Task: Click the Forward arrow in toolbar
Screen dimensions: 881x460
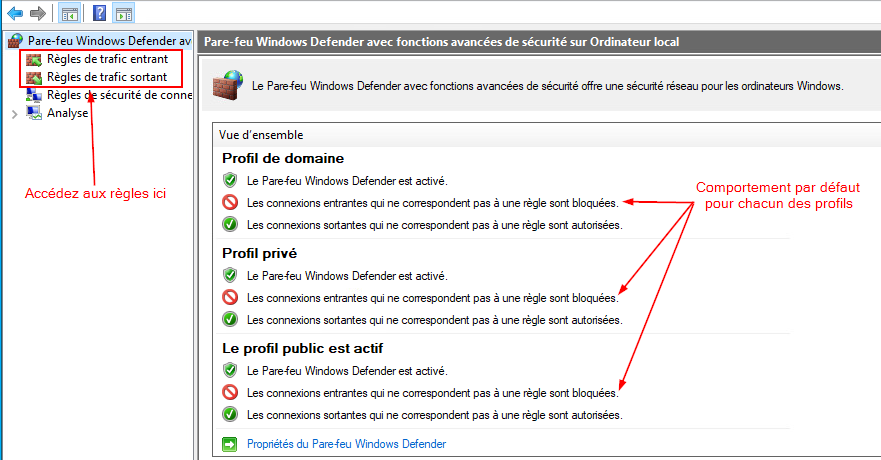Action: (38, 13)
